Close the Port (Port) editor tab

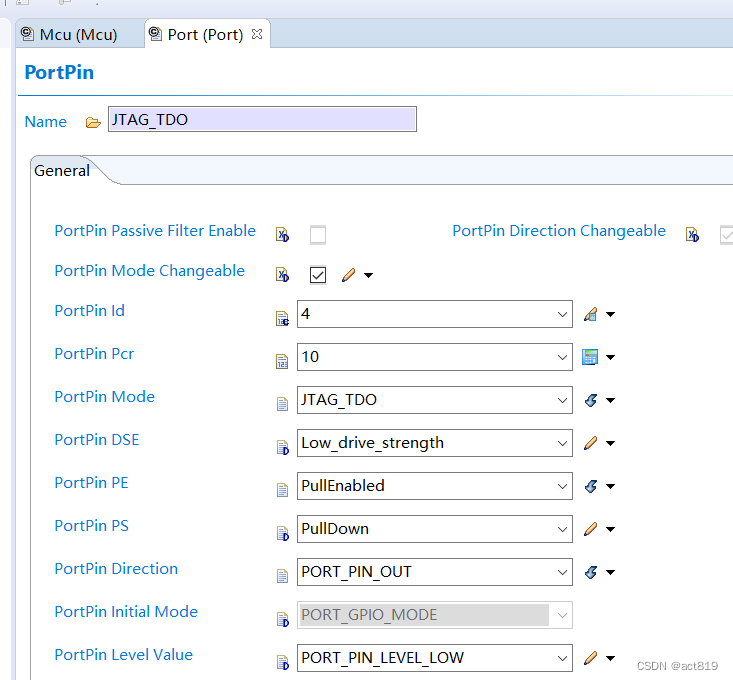[257, 34]
